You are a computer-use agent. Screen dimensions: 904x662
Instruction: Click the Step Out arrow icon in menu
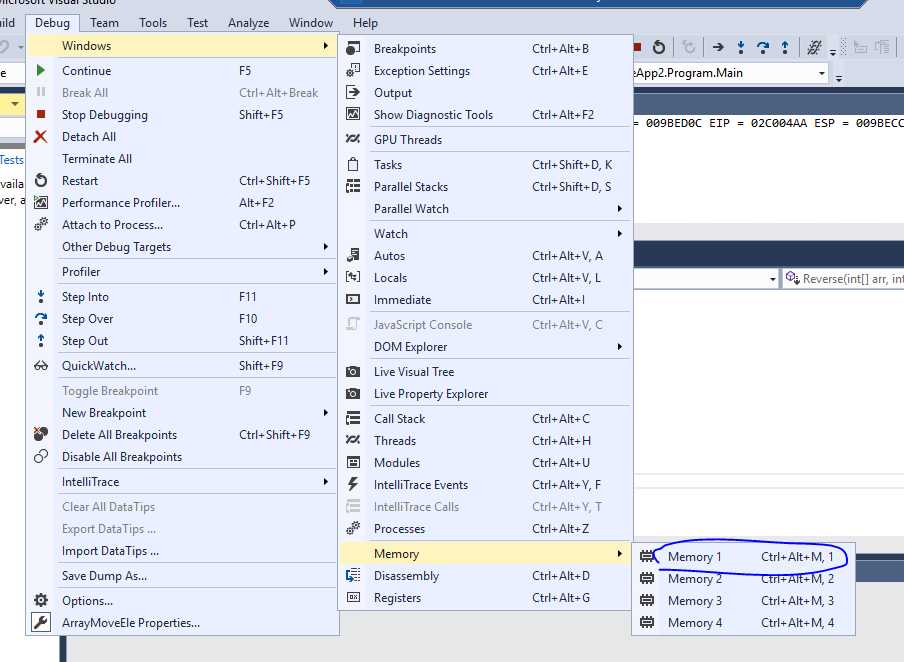click(x=40, y=340)
